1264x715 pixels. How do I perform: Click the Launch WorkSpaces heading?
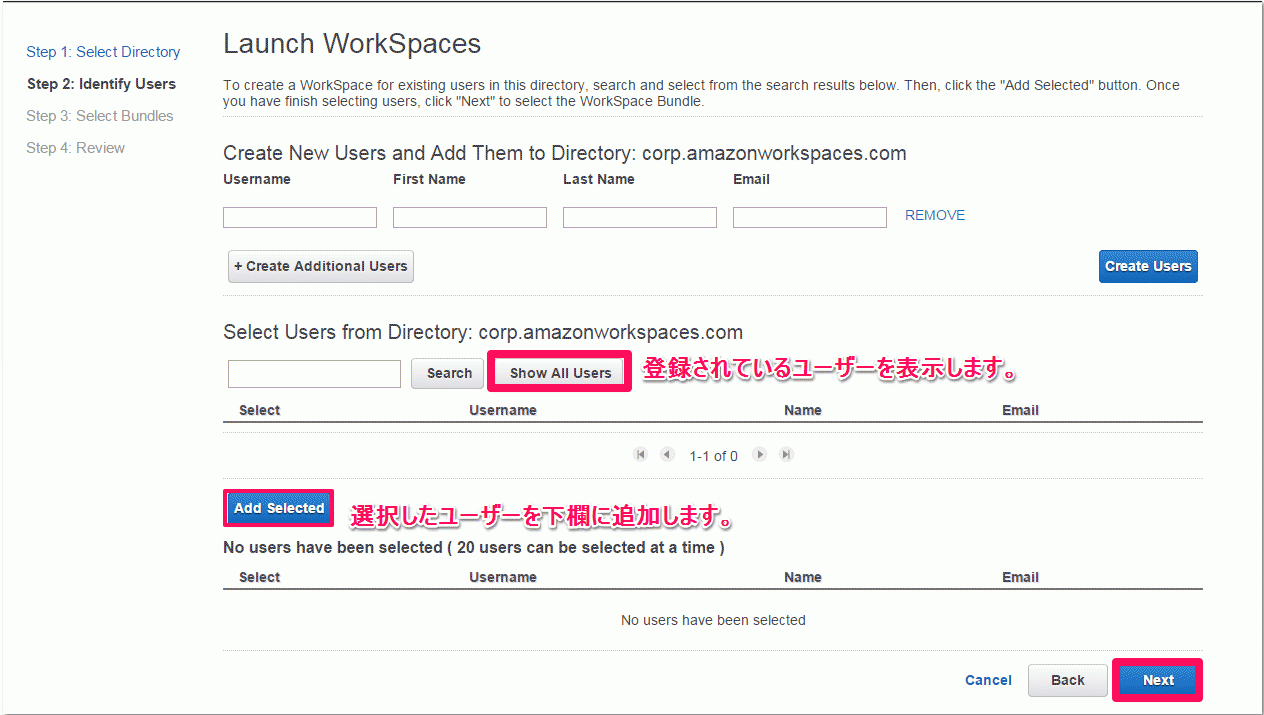[352, 44]
